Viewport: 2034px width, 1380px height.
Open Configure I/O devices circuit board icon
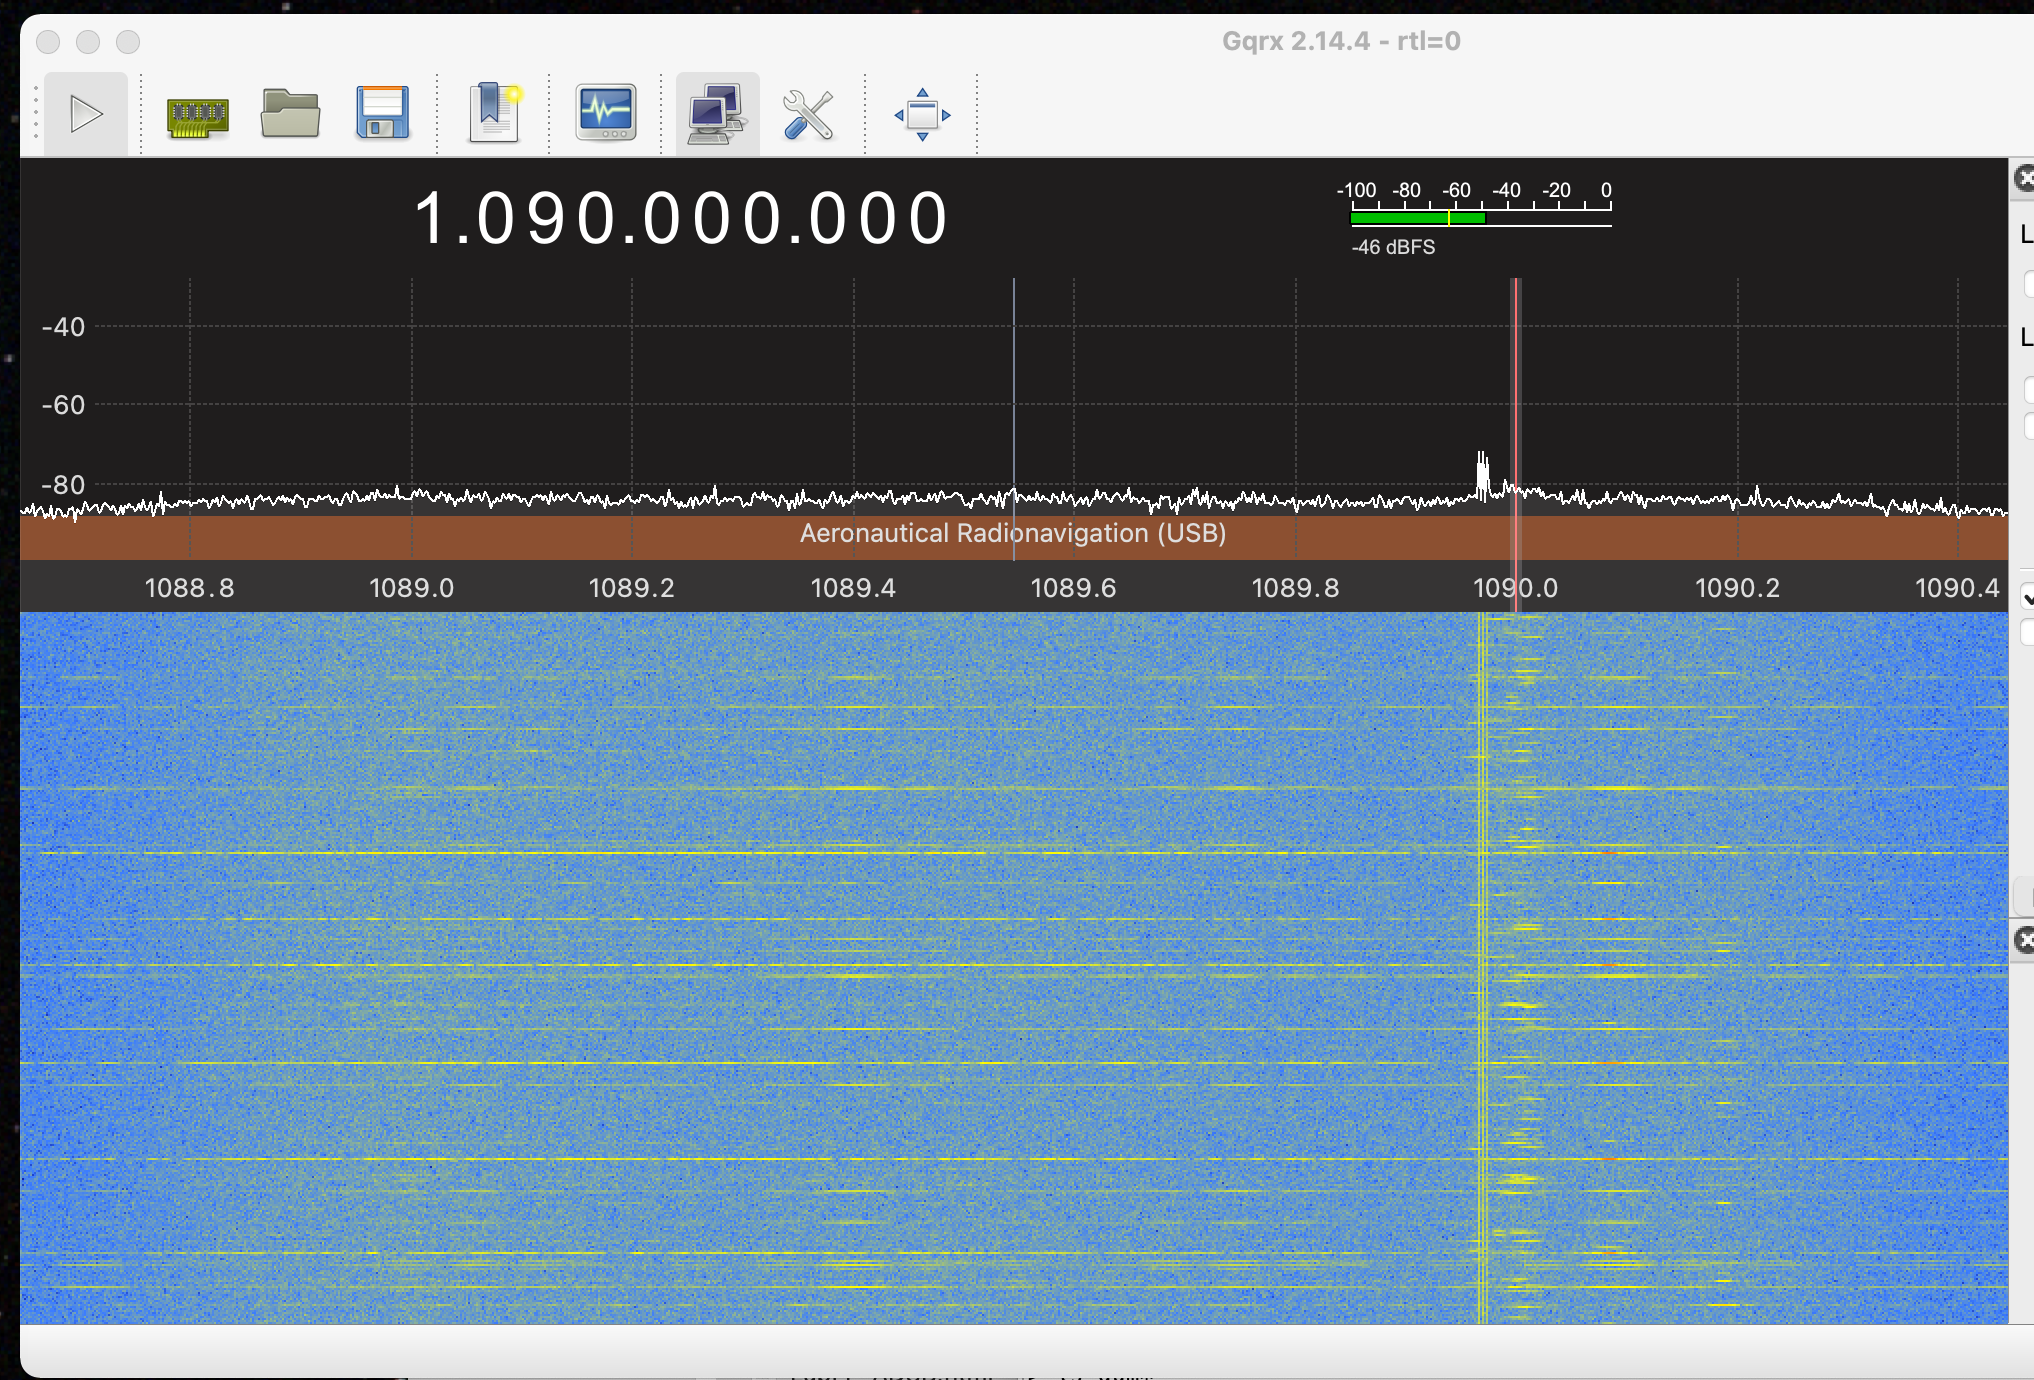pyautogui.click(x=197, y=115)
